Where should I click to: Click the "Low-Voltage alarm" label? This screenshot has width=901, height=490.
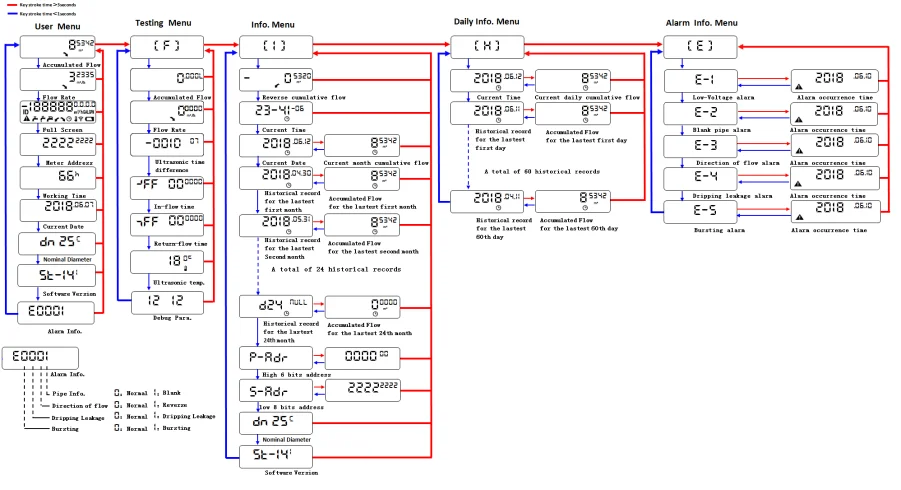pos(723,98)
